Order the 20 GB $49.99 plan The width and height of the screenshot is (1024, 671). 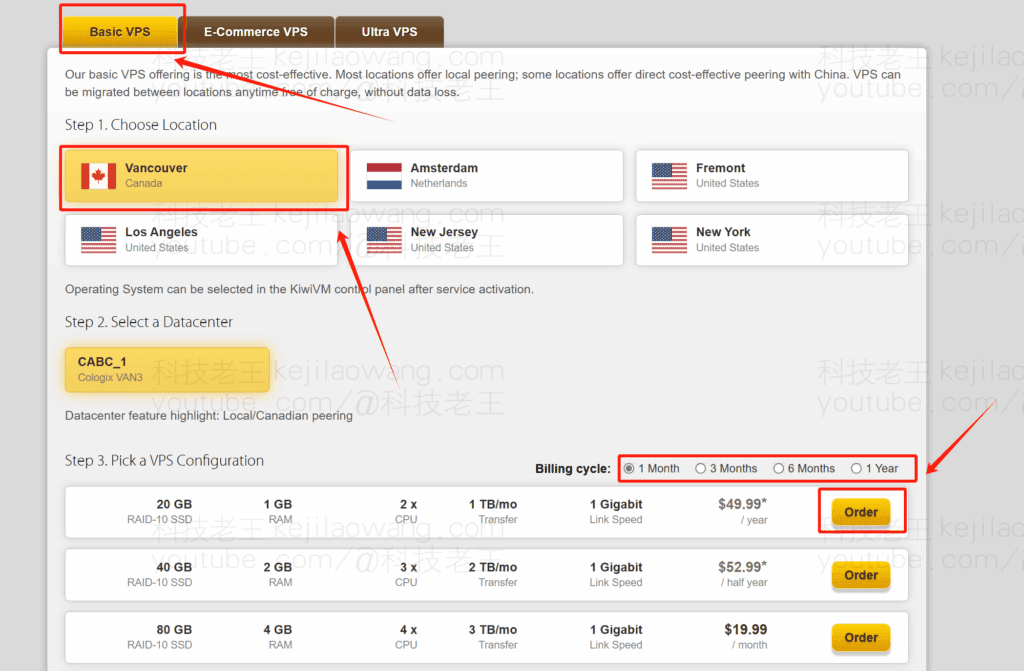[861, 512]
